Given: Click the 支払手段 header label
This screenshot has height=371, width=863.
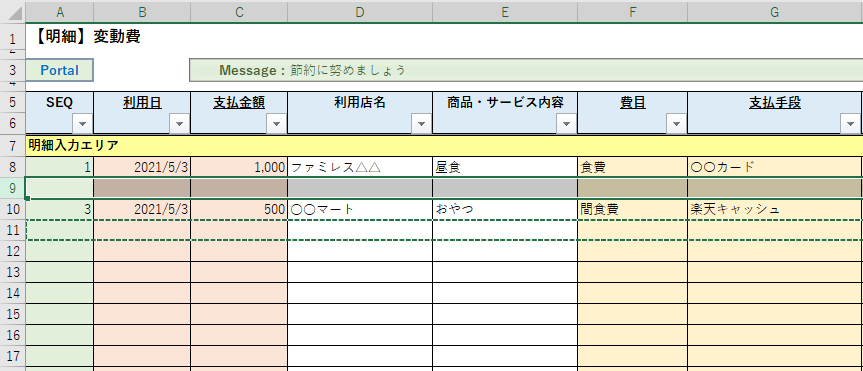Looking at the screenshot, I should click(774, 102).
